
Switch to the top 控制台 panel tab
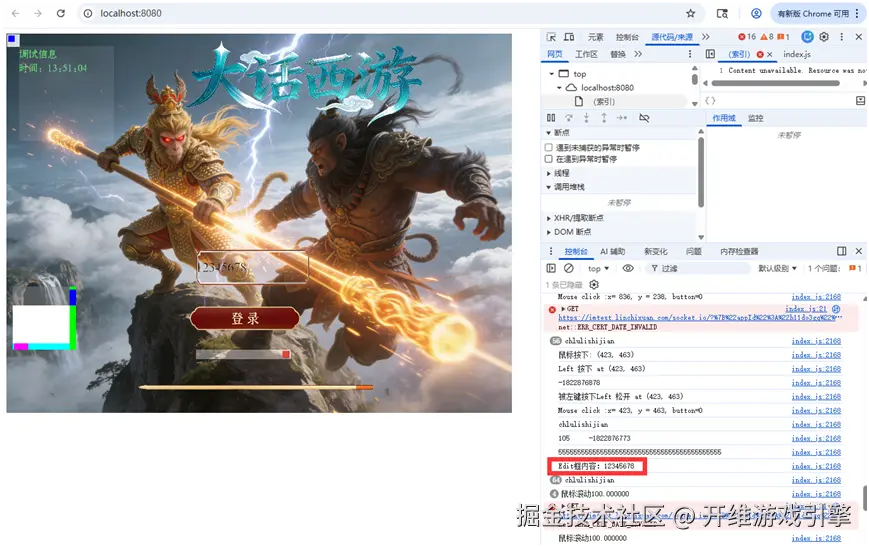tap(627, 37)
